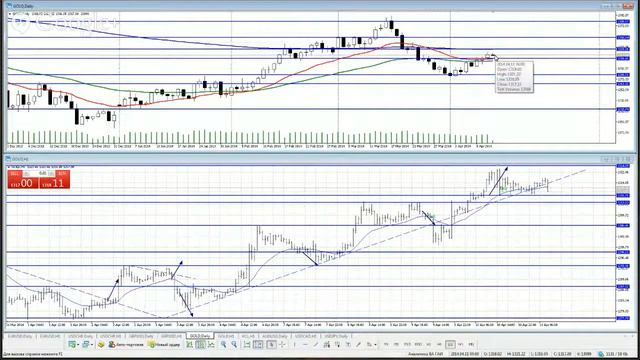Expand the profiles dropdown arrow
This screenshot has height=360, width=640.
click(92, 344)
